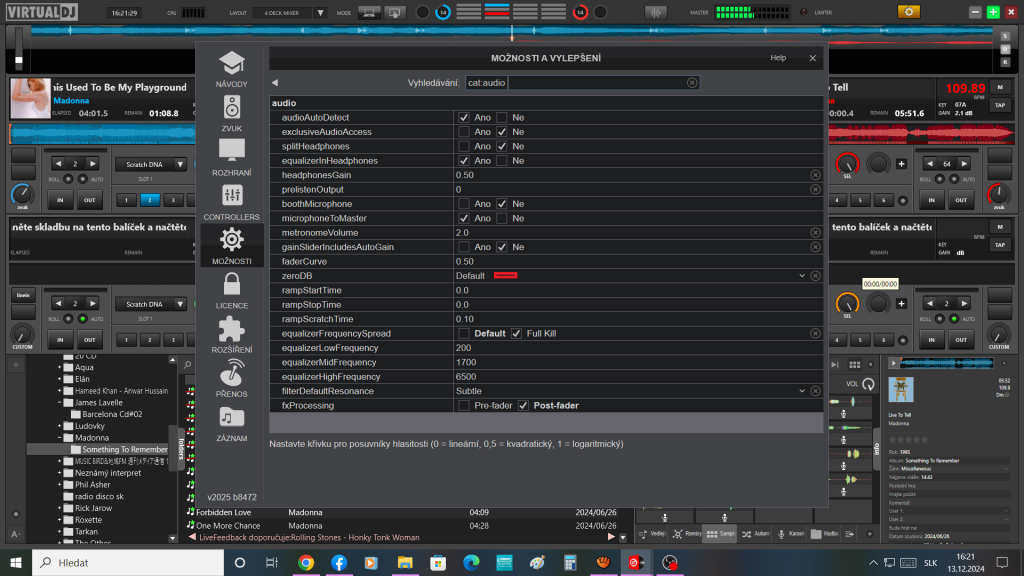
Task: Click the Help link in options
Action: tap(778, 58)
